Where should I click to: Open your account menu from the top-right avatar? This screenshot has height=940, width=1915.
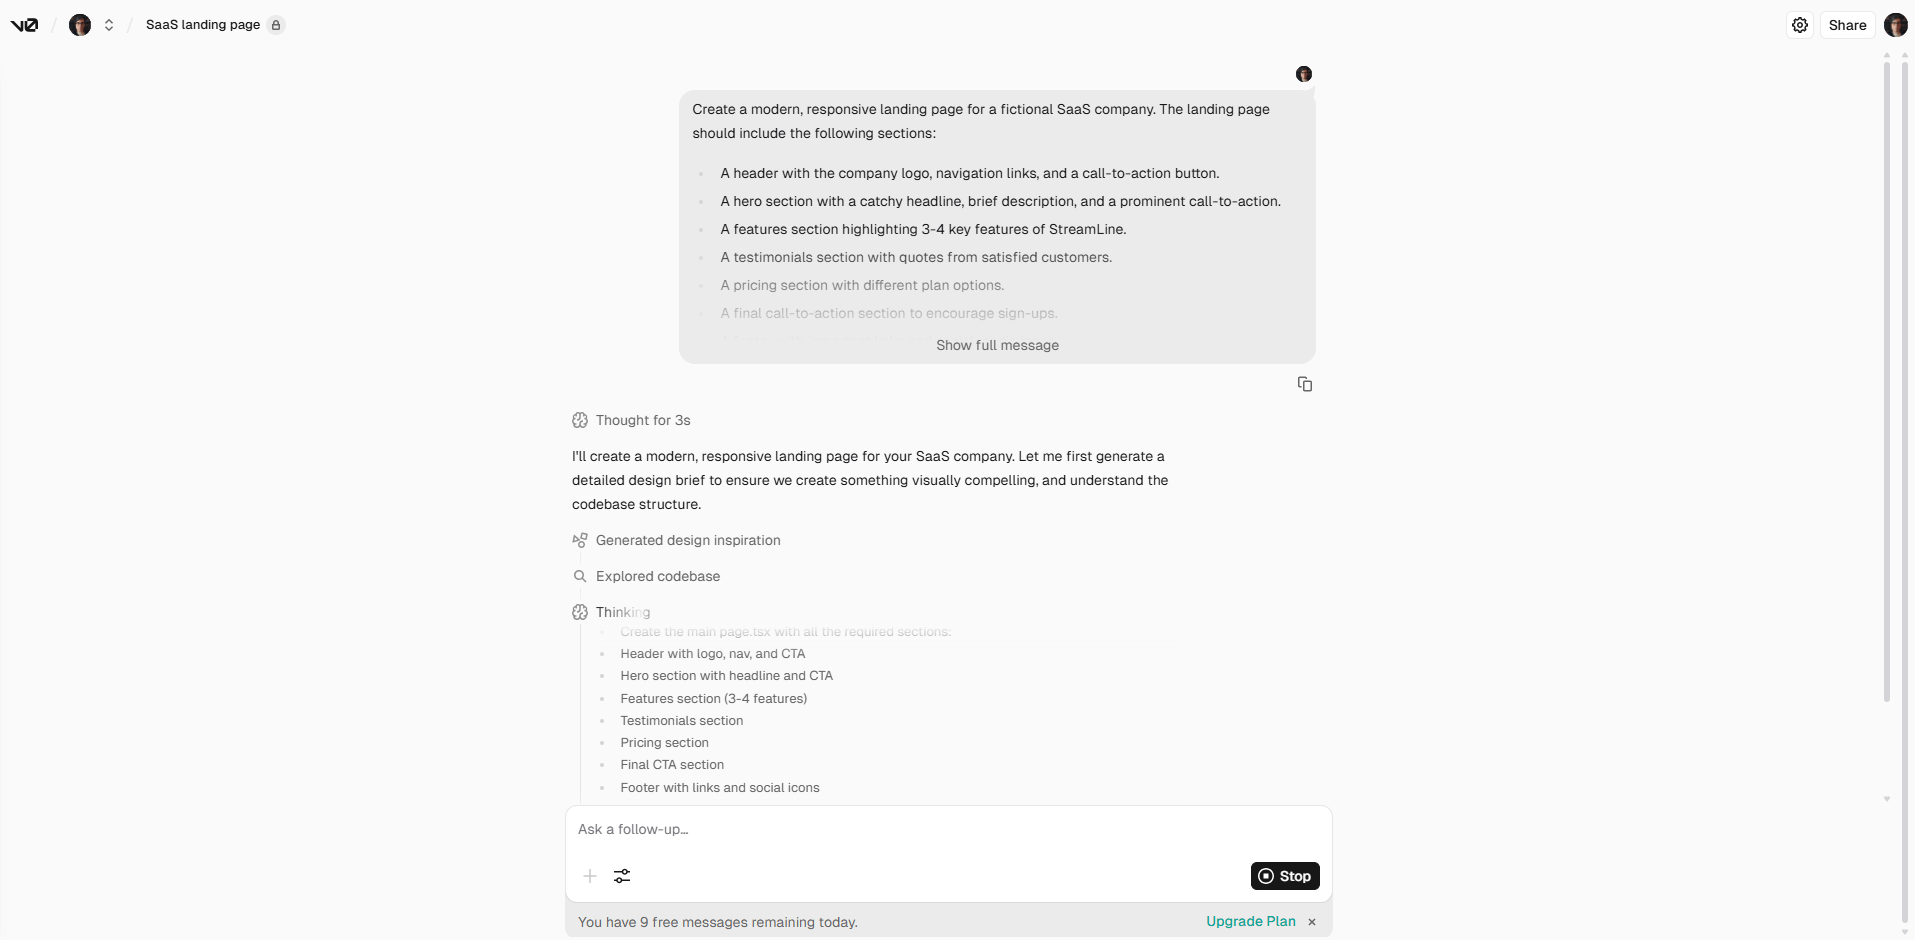(1895, 24)
